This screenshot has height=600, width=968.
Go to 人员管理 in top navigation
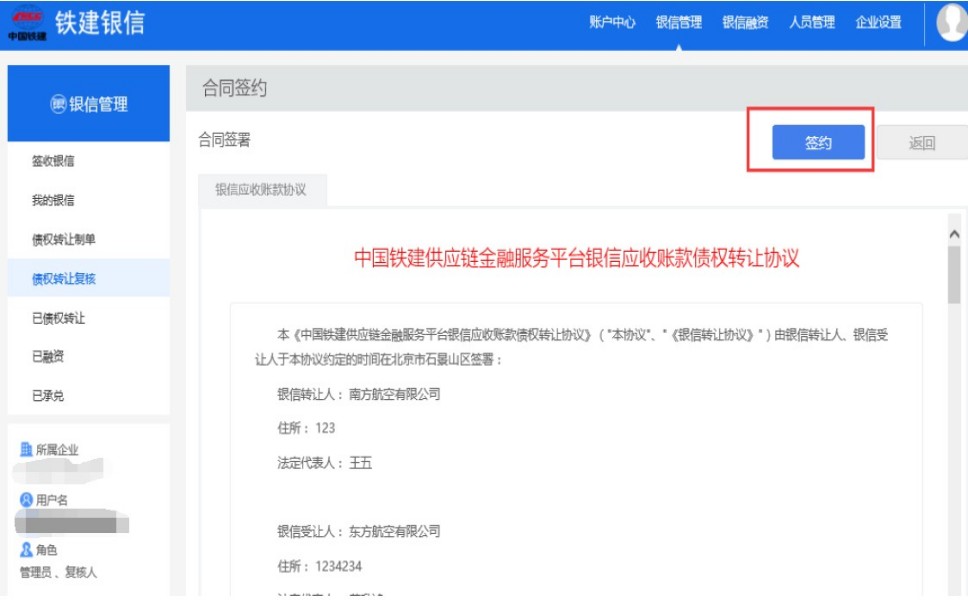click(x=812, y=23)
